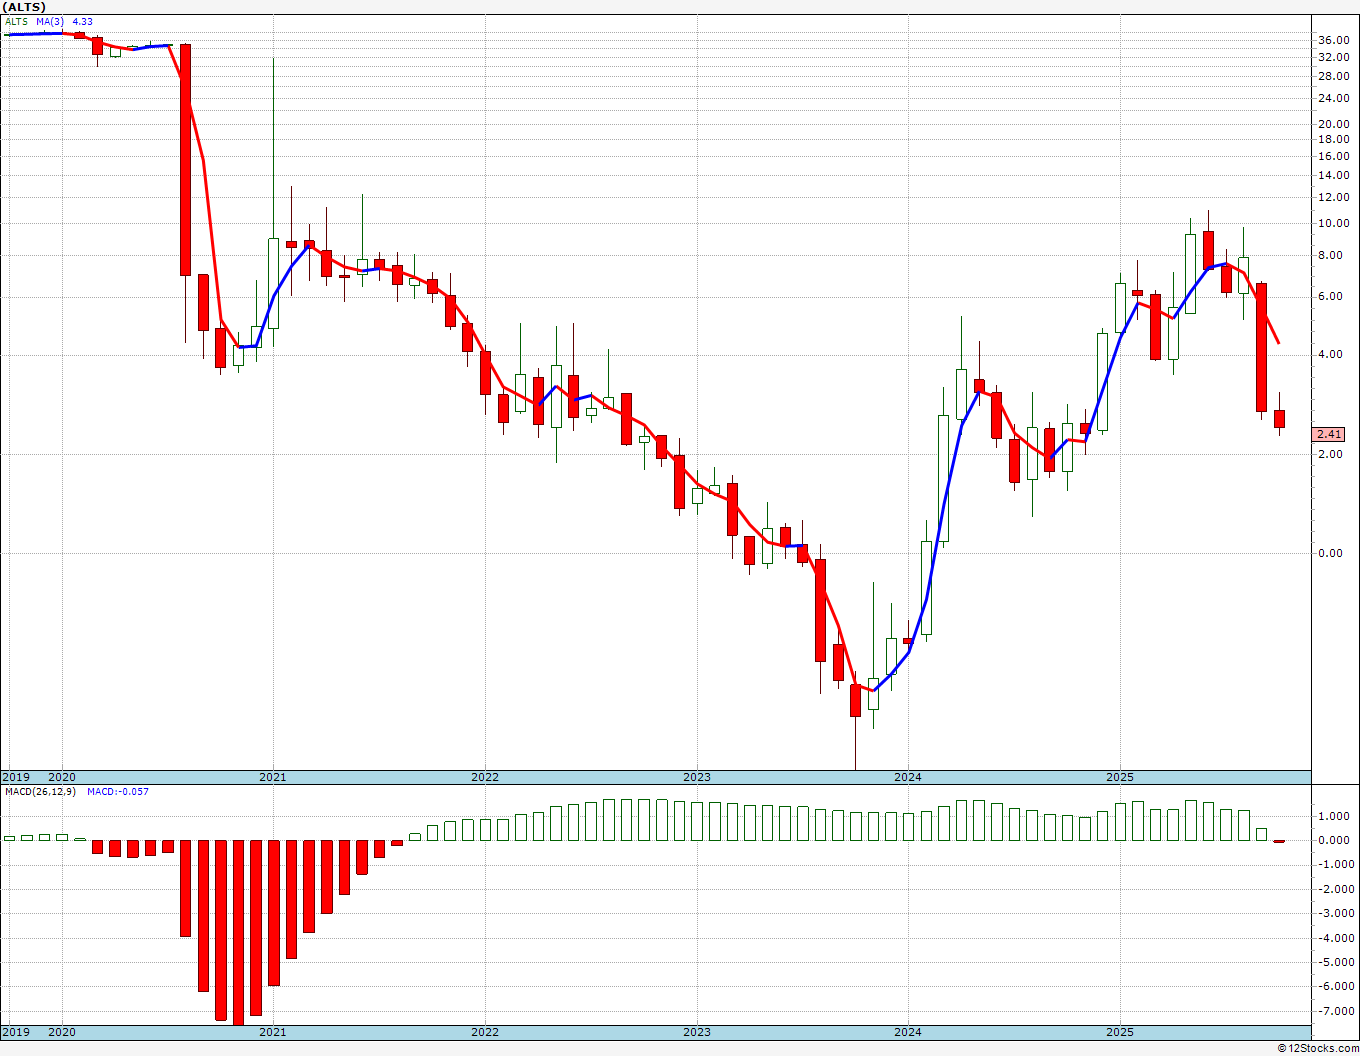Click 2025 on the price chart time axis

click(1120, 777)
